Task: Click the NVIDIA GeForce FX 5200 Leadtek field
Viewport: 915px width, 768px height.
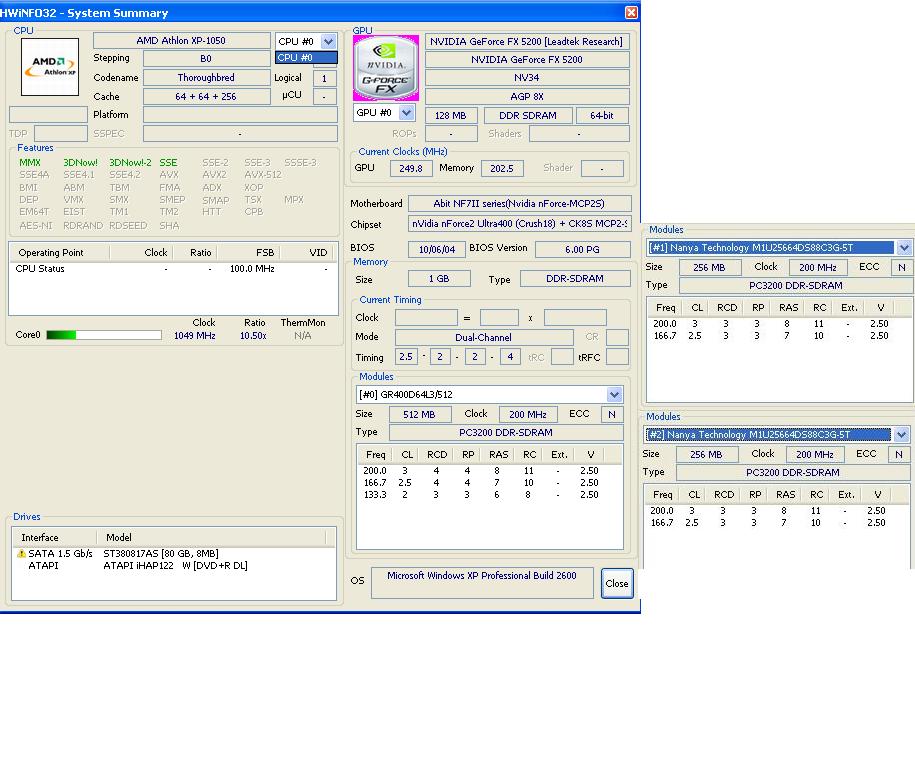Action: click(527, 41)
